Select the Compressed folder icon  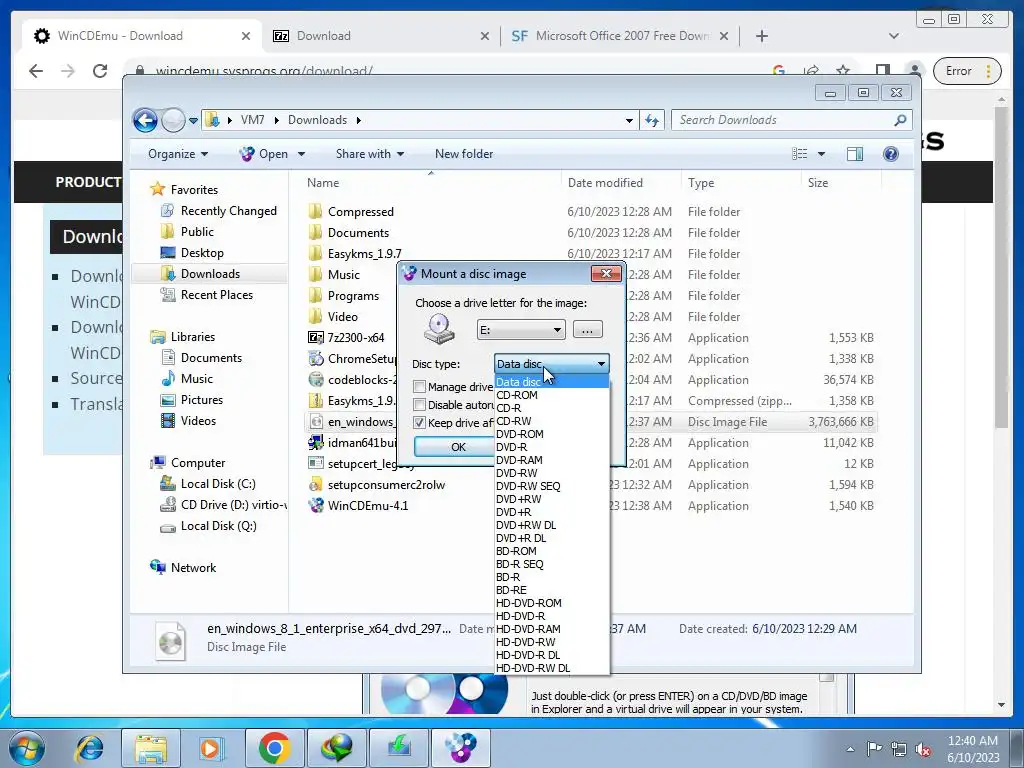coord(315,211)
